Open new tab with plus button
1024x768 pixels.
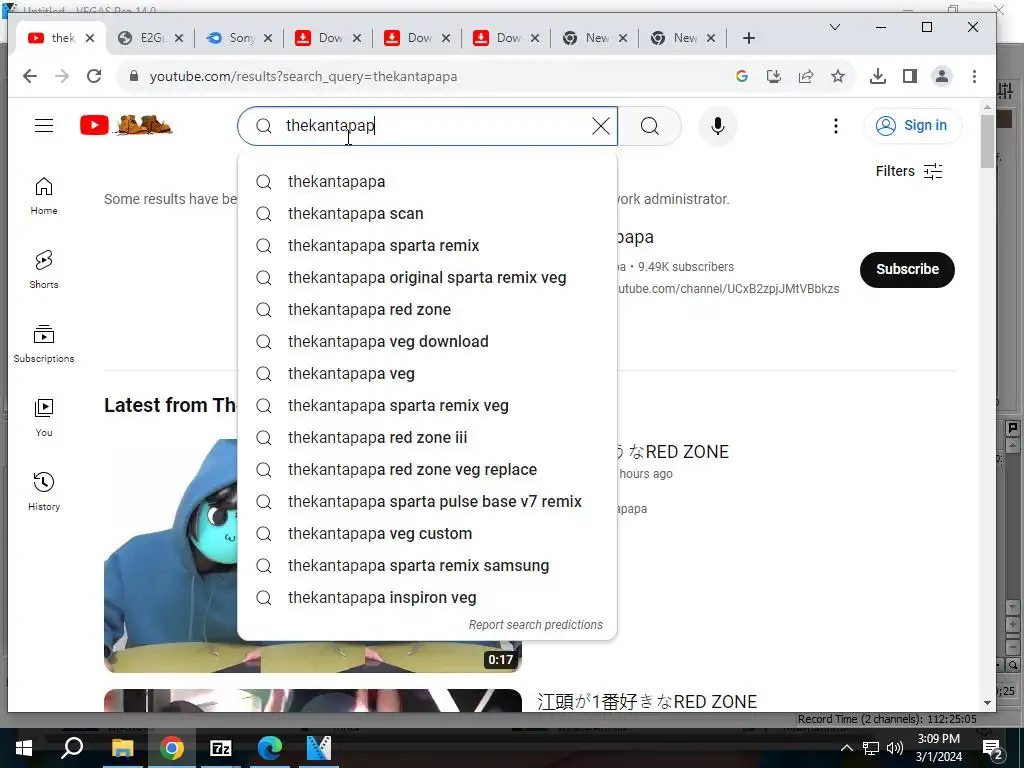tap(748, 38)
